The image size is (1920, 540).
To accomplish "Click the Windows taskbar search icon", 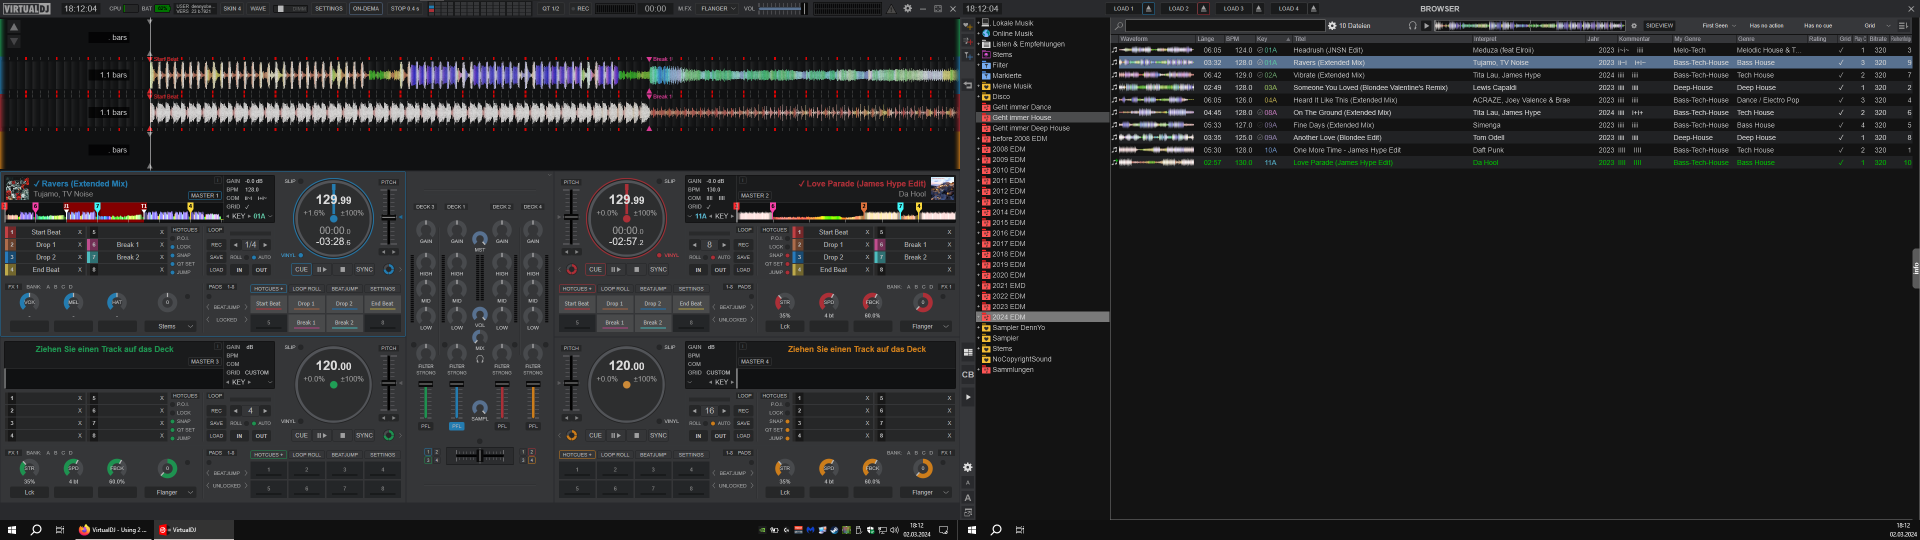I will pos(36,530).
